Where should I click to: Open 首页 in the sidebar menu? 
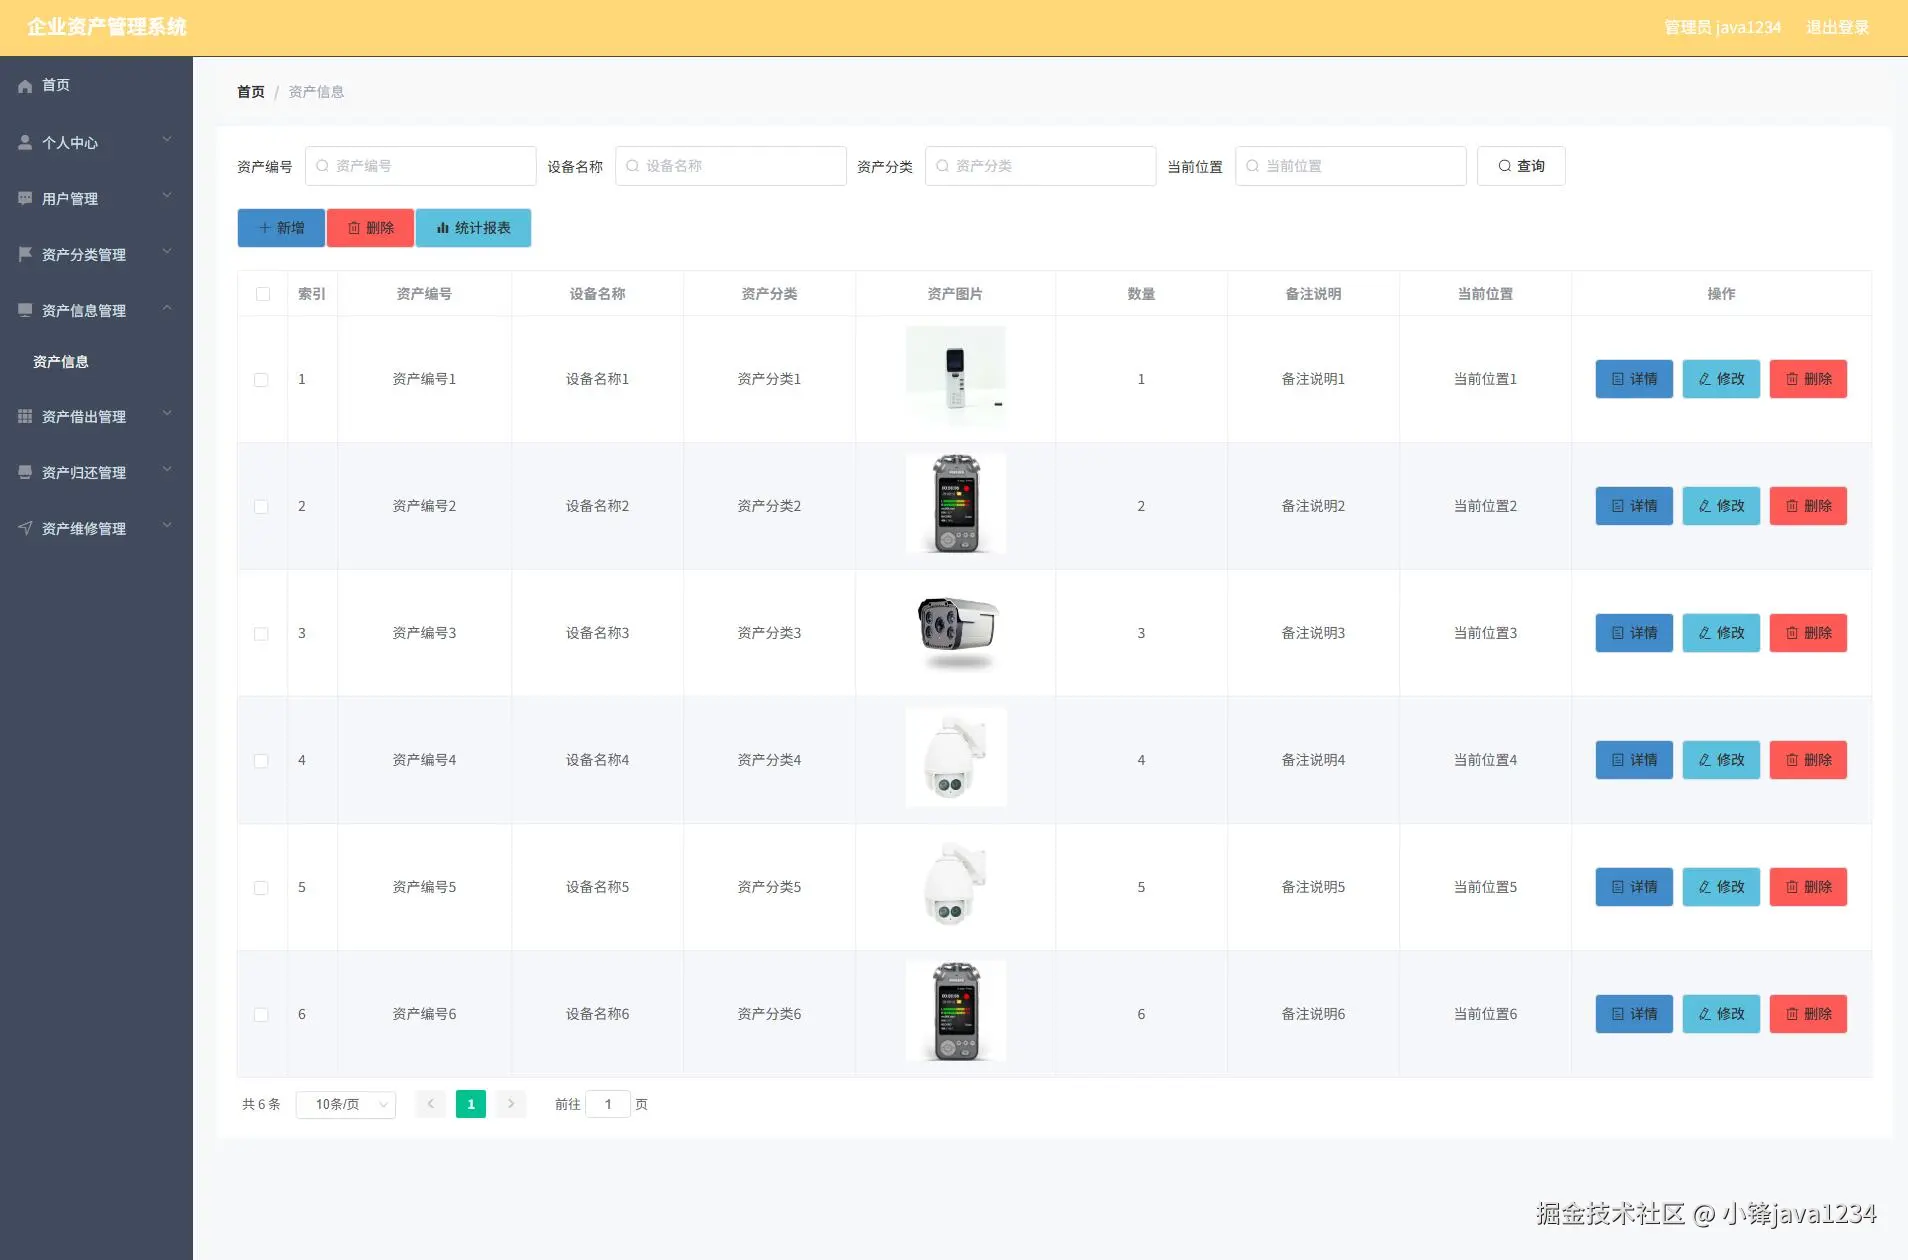pyautogui.click(x=96, y=86)
